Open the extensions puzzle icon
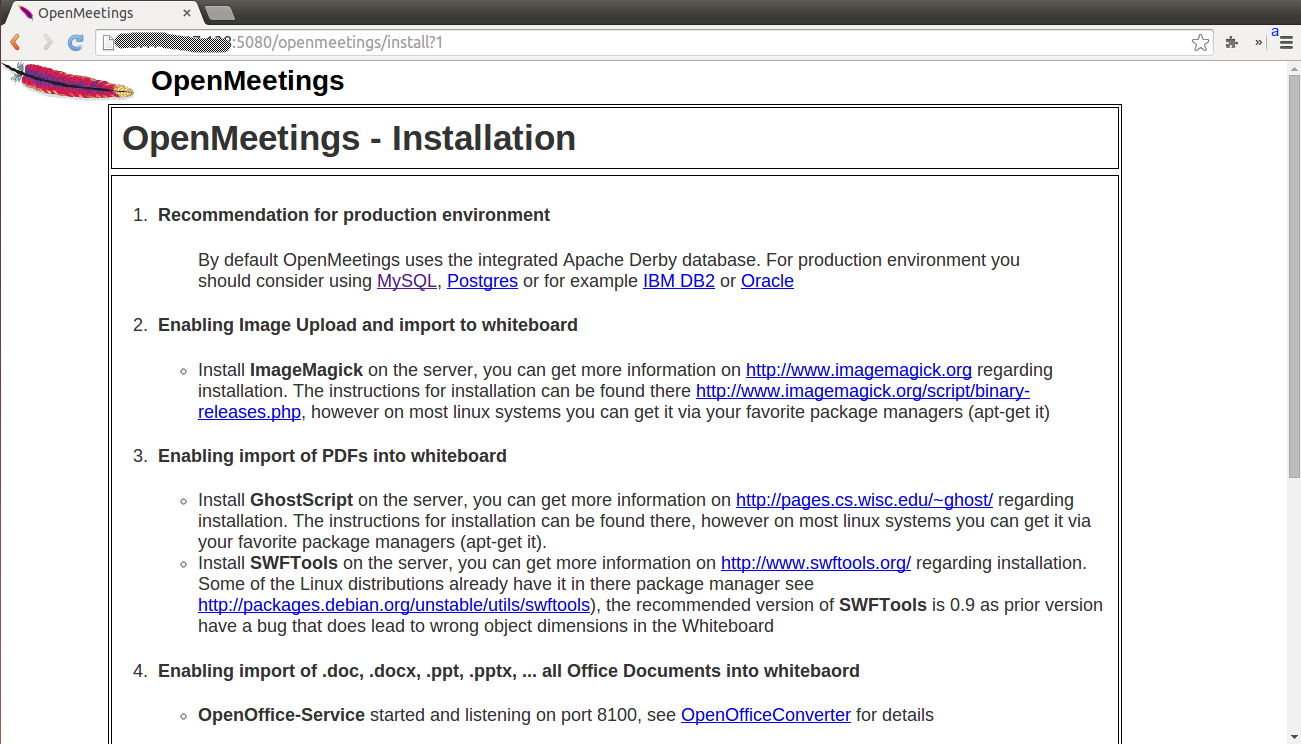The image size is (1301, 744). coord(1232,42)
